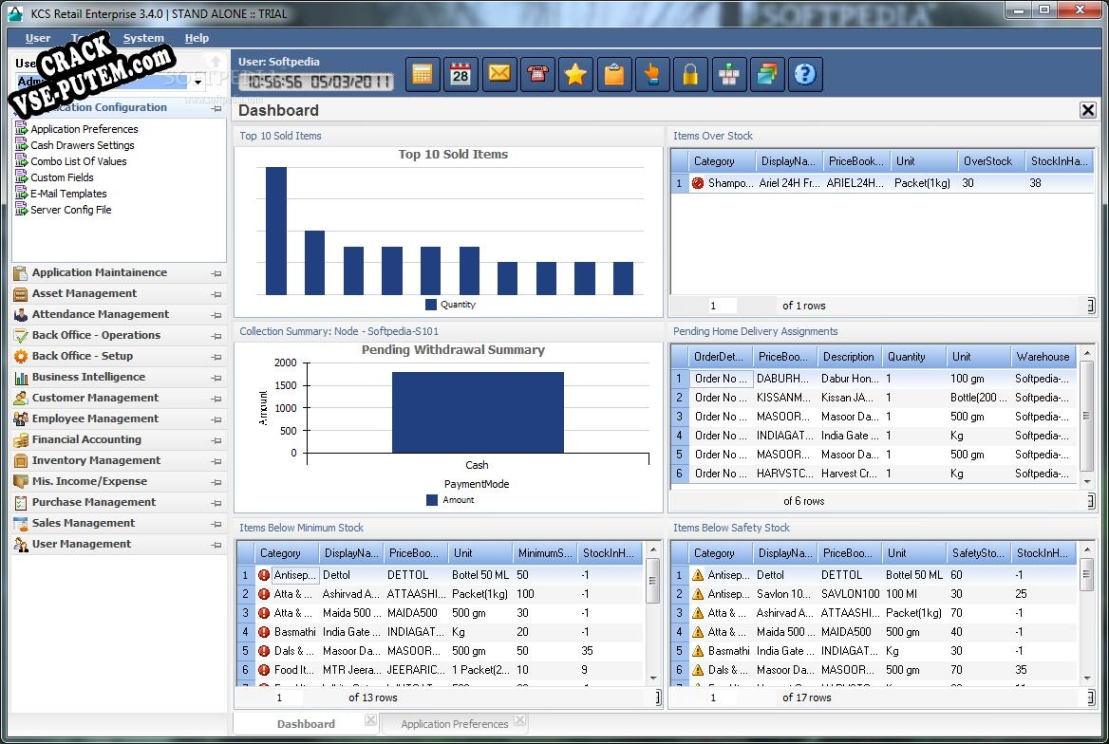Click page number field in Items Below Minimum Stock

[289, 698]
